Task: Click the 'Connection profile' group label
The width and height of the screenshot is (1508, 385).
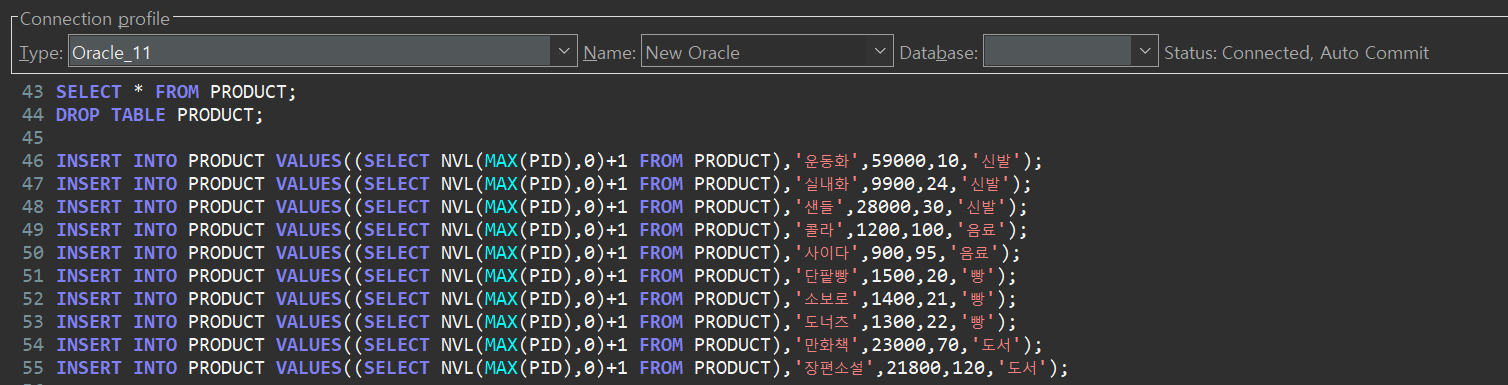Action: click(95, 19)
